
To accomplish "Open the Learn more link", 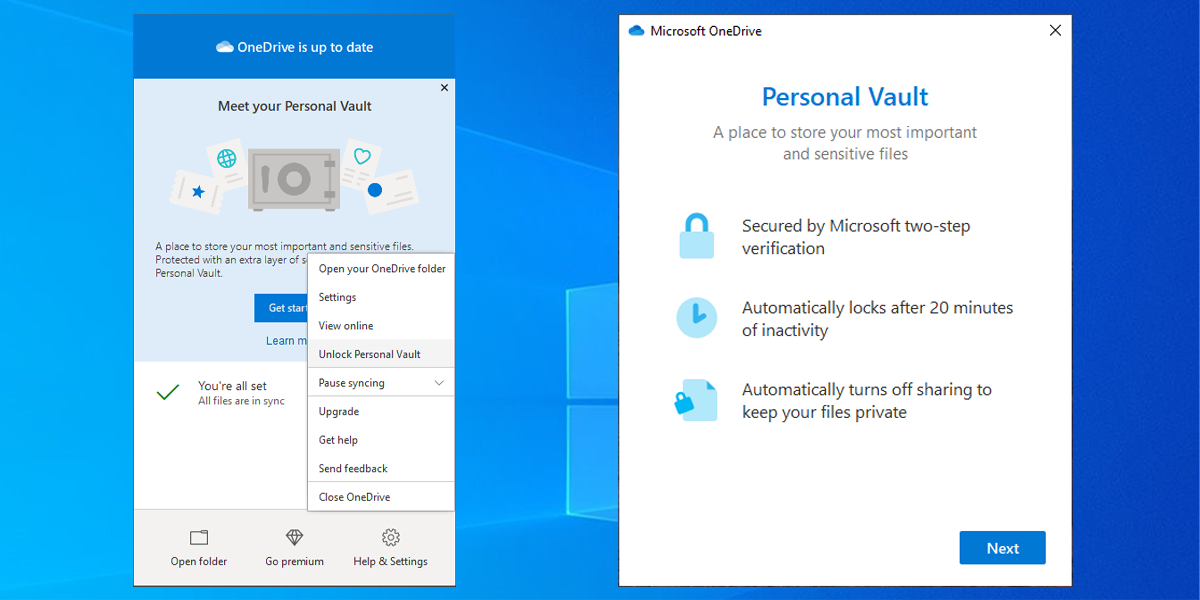I will 286,340.
